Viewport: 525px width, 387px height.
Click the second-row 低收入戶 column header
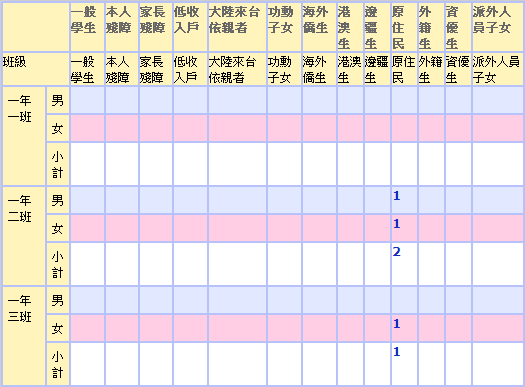tap(190, 69)
